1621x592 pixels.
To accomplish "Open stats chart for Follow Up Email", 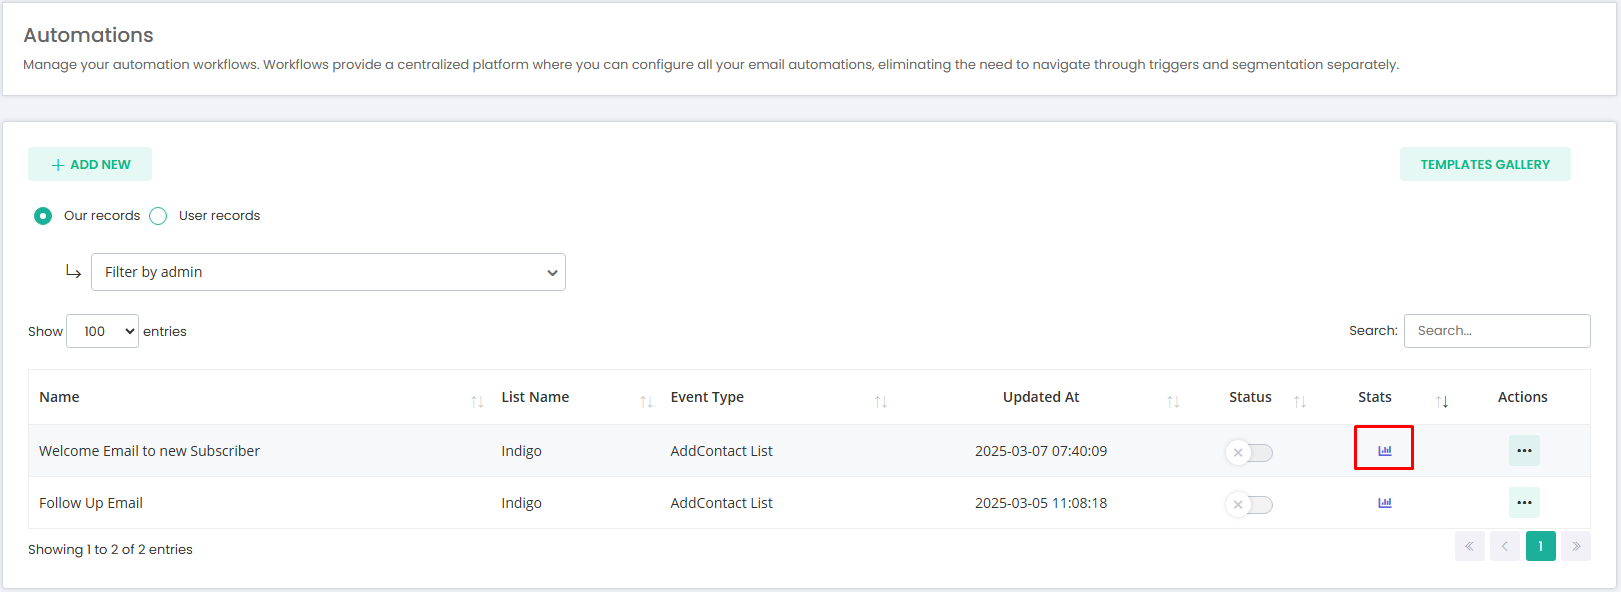I will pyautogui.click(x=1384, y=503).
